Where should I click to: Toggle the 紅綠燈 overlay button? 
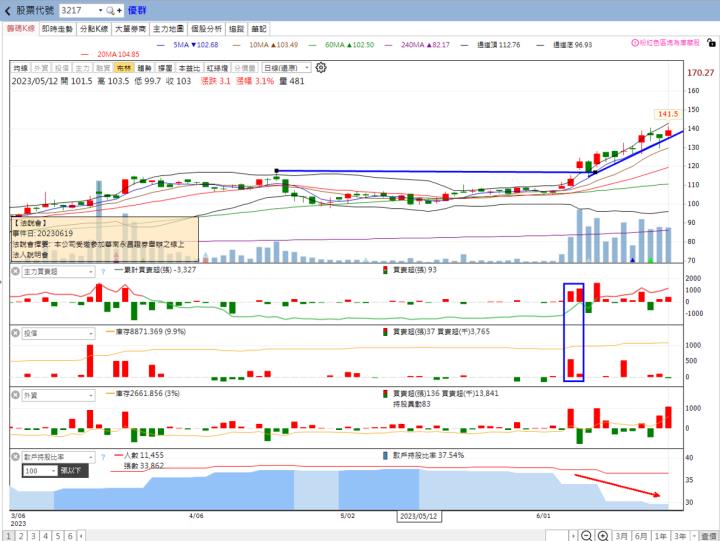pyautogui.click(x=217, y=68)
